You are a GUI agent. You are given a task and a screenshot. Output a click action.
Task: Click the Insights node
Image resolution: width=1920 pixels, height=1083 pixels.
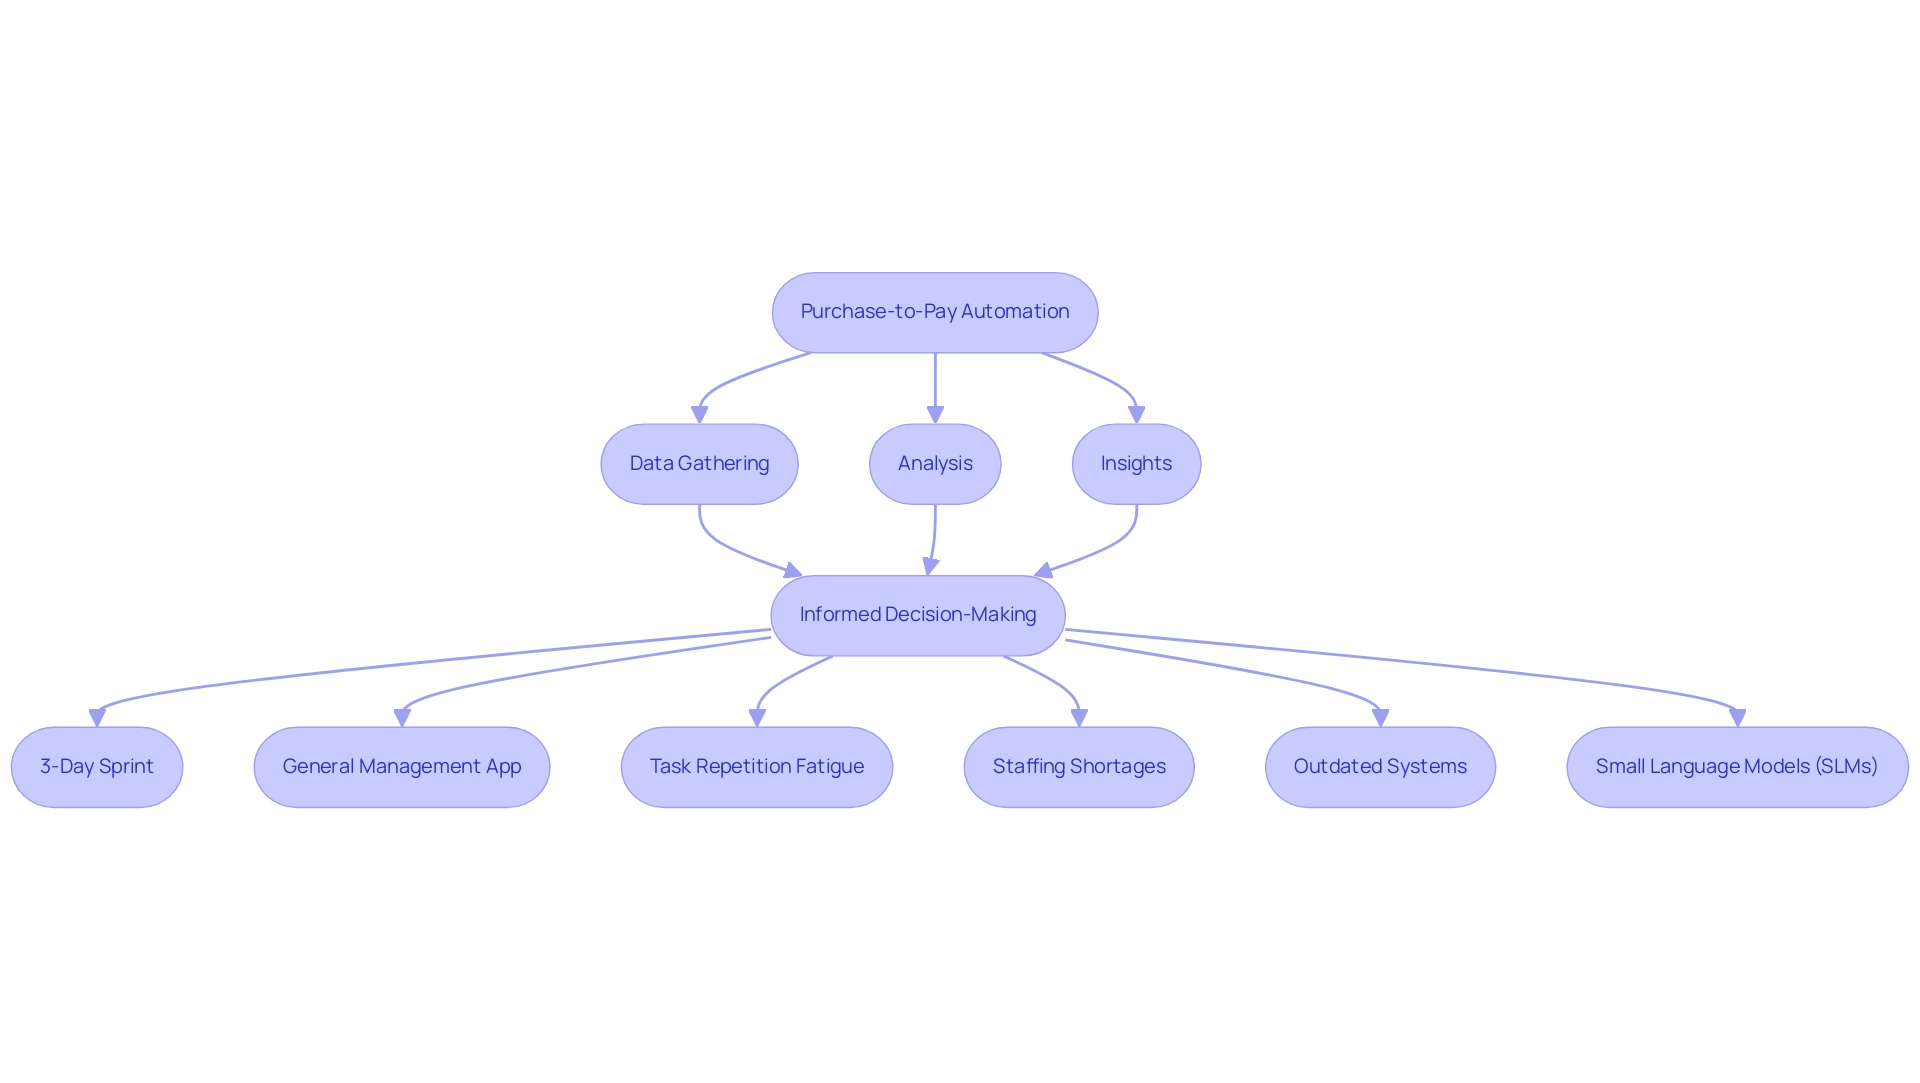point(1137,462)
